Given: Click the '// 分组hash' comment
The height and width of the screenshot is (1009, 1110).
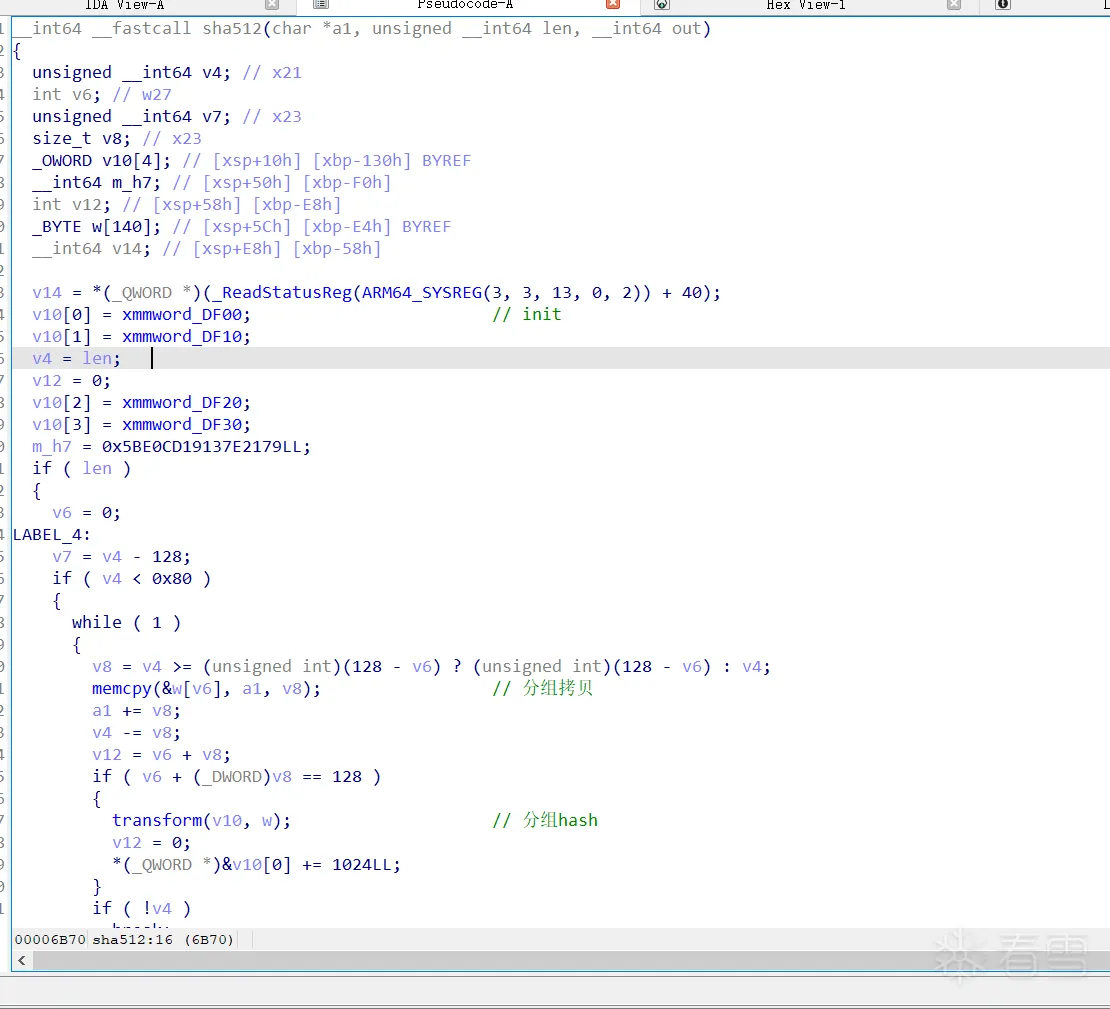Looking at the screenshot, I should point(545,820).
